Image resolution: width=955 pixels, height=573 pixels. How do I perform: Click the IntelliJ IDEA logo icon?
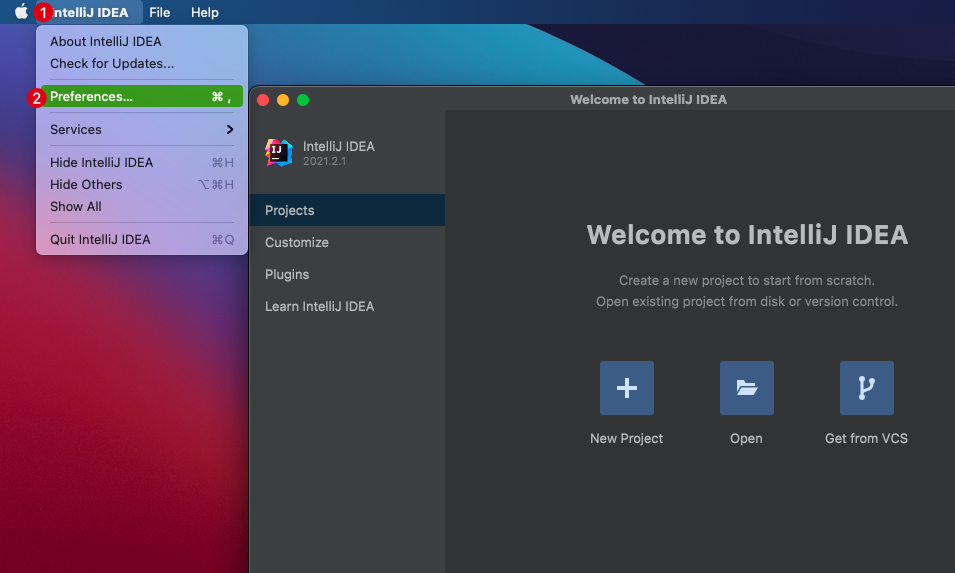[278, 152]
